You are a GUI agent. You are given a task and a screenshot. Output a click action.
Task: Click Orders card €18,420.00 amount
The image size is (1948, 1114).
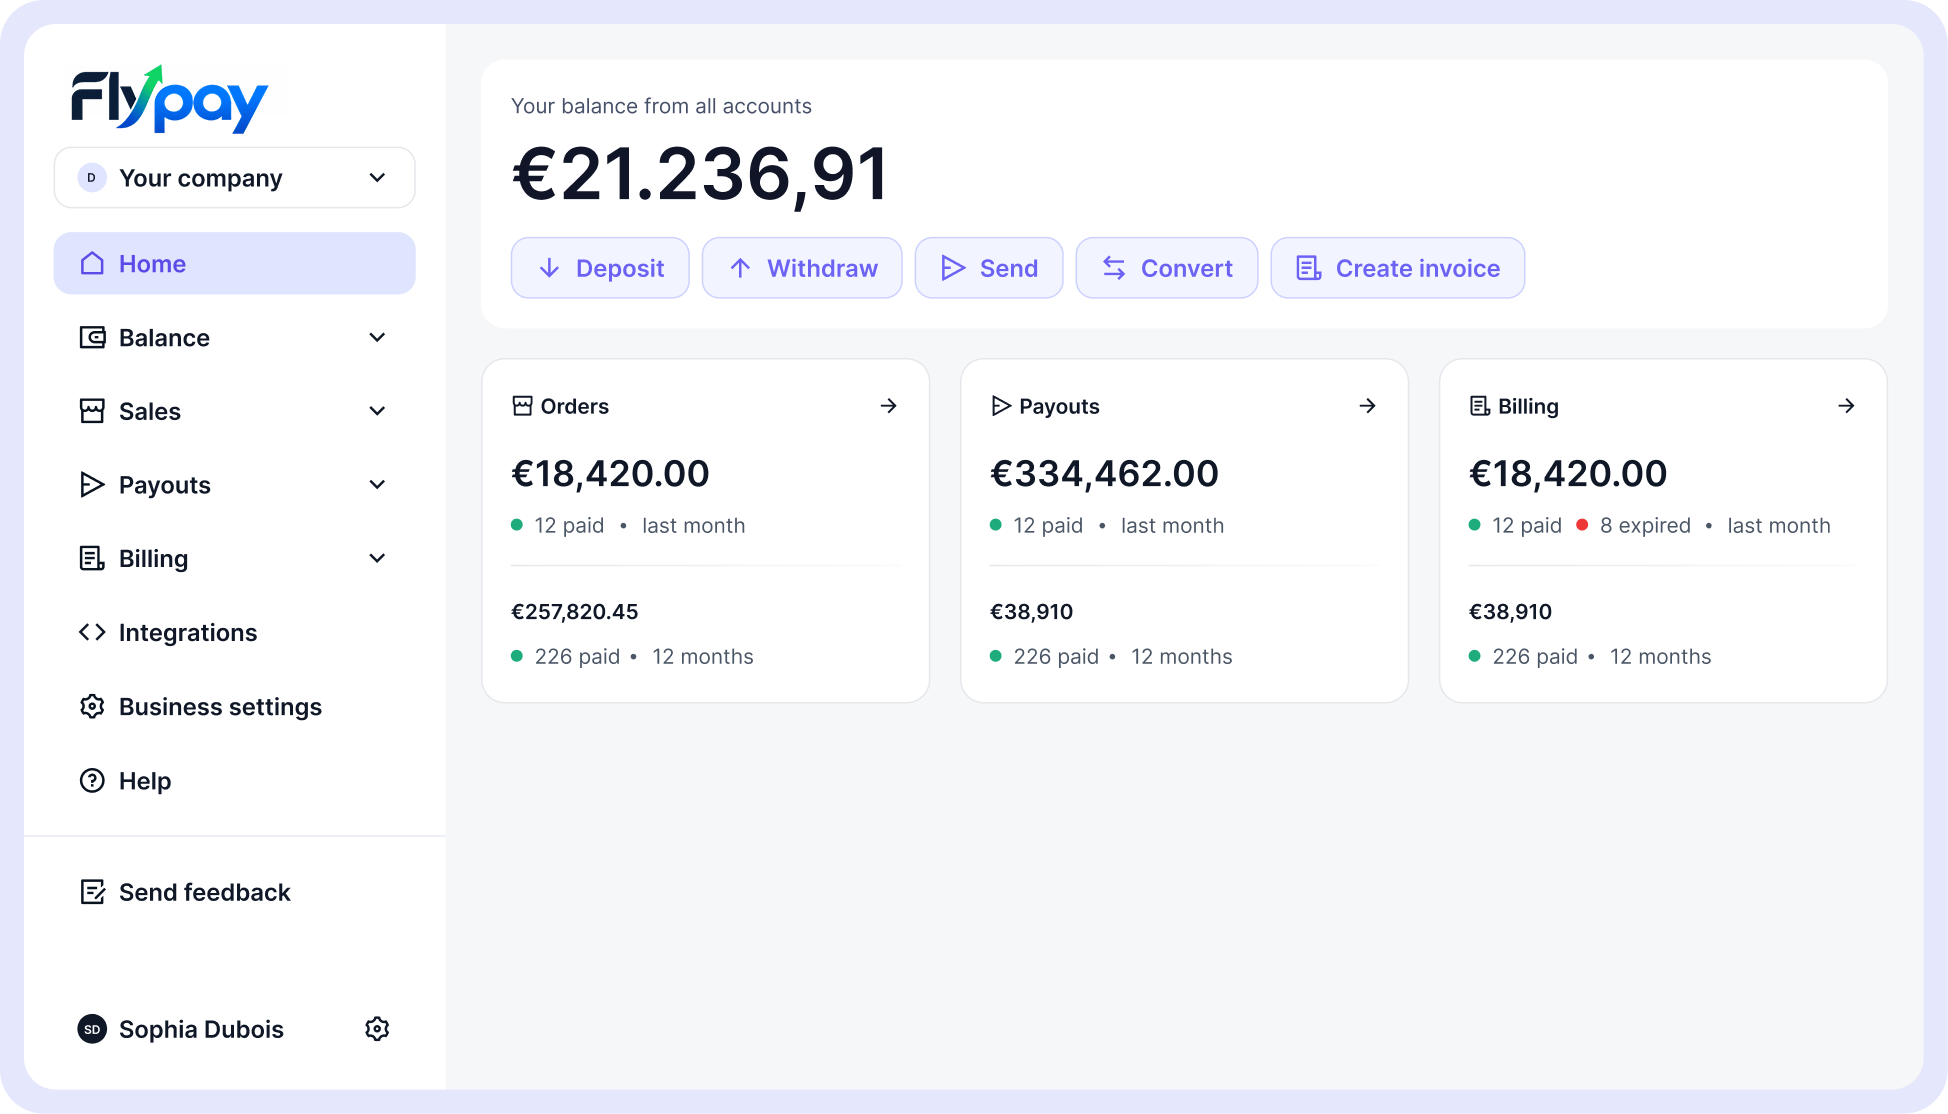610,473
